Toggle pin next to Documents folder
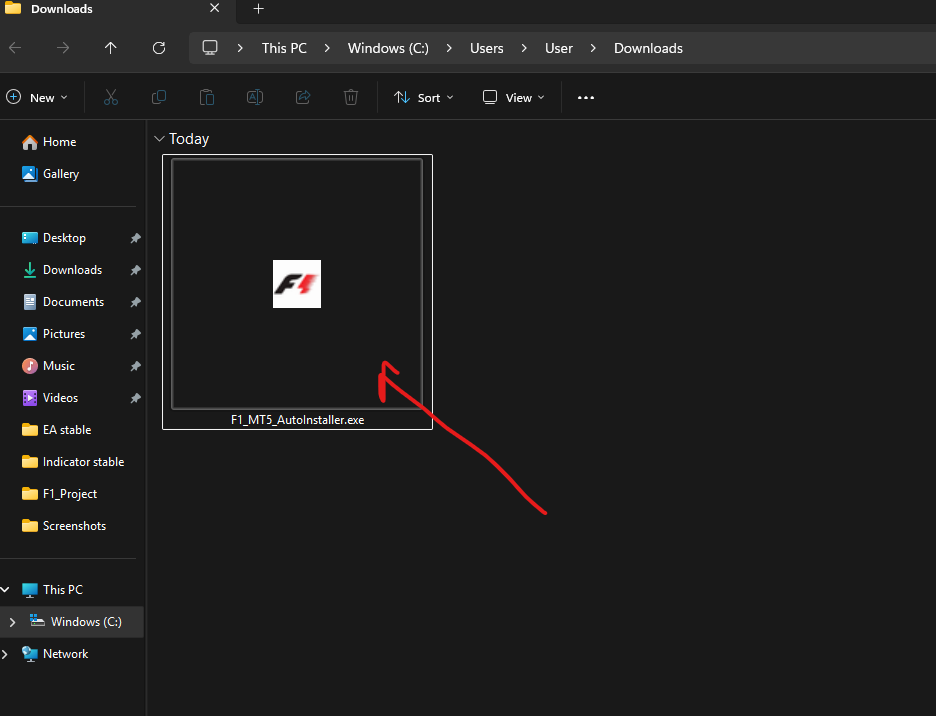 135,302
